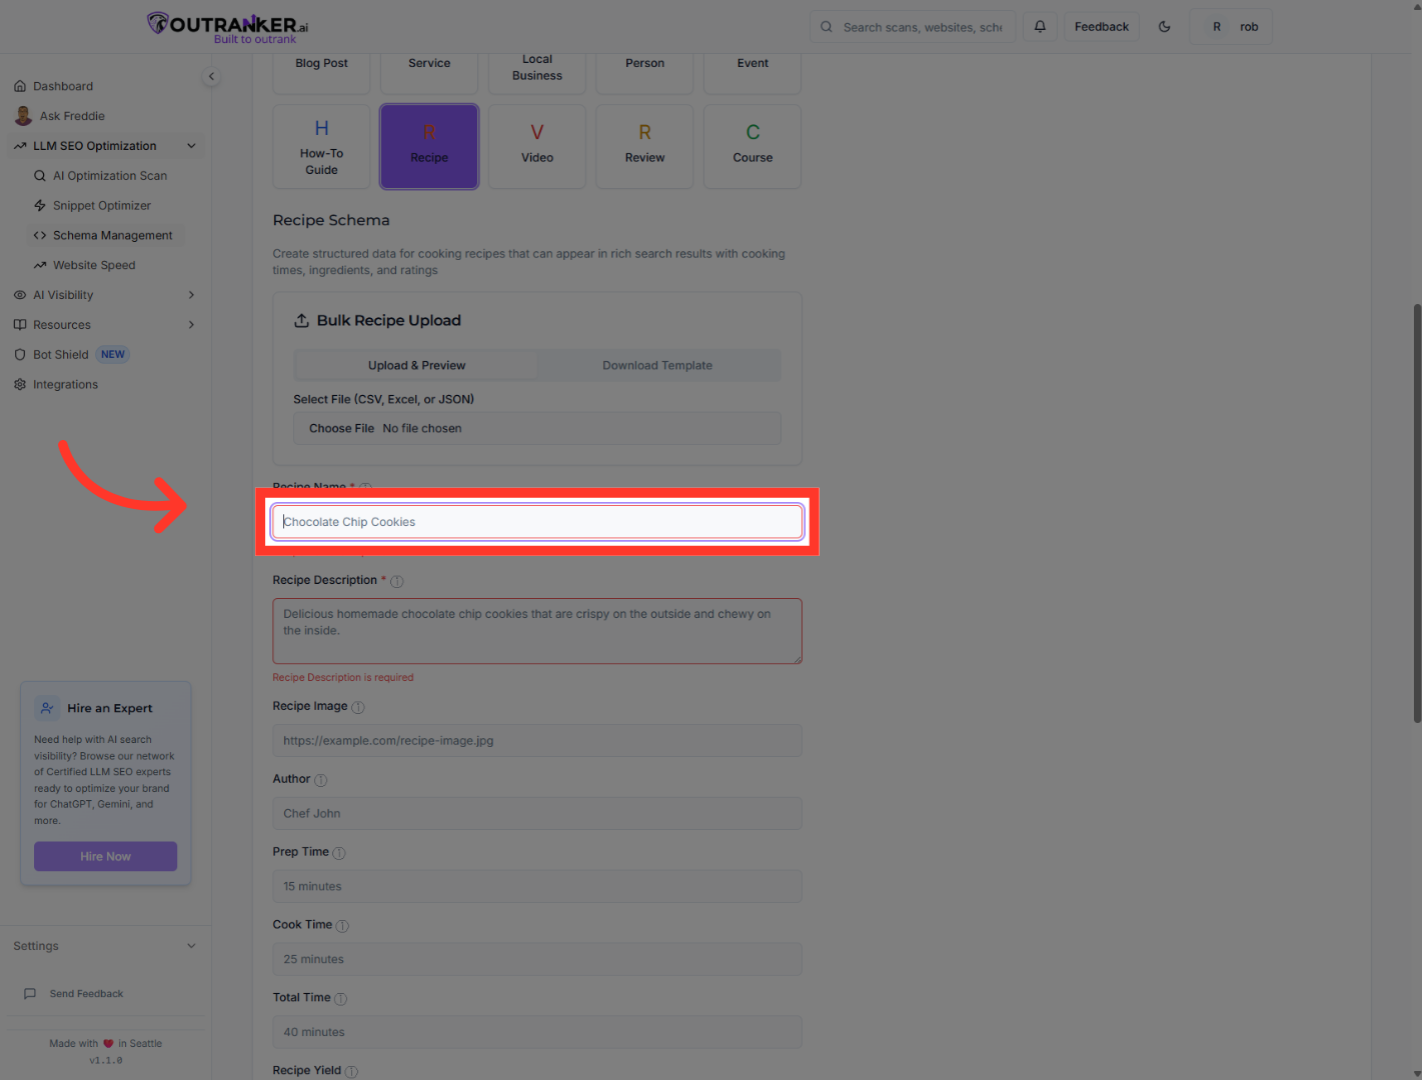Collapse the sidebar with the chevron button

pyautogui.click(x=211, y=77)
